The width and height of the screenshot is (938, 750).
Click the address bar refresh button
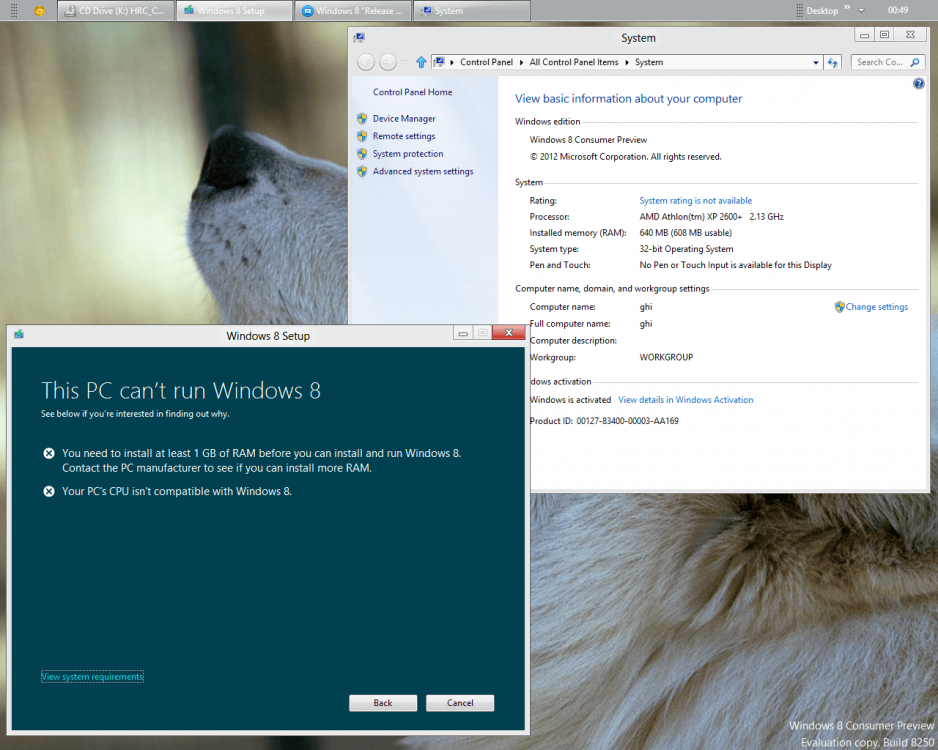coord(833,62)
